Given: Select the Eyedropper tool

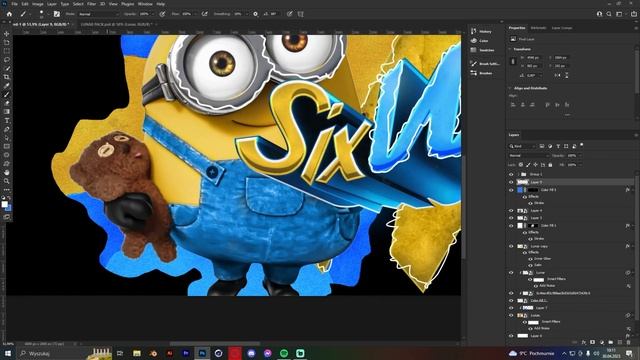Looking at the screenshot, I should point(7,86).
